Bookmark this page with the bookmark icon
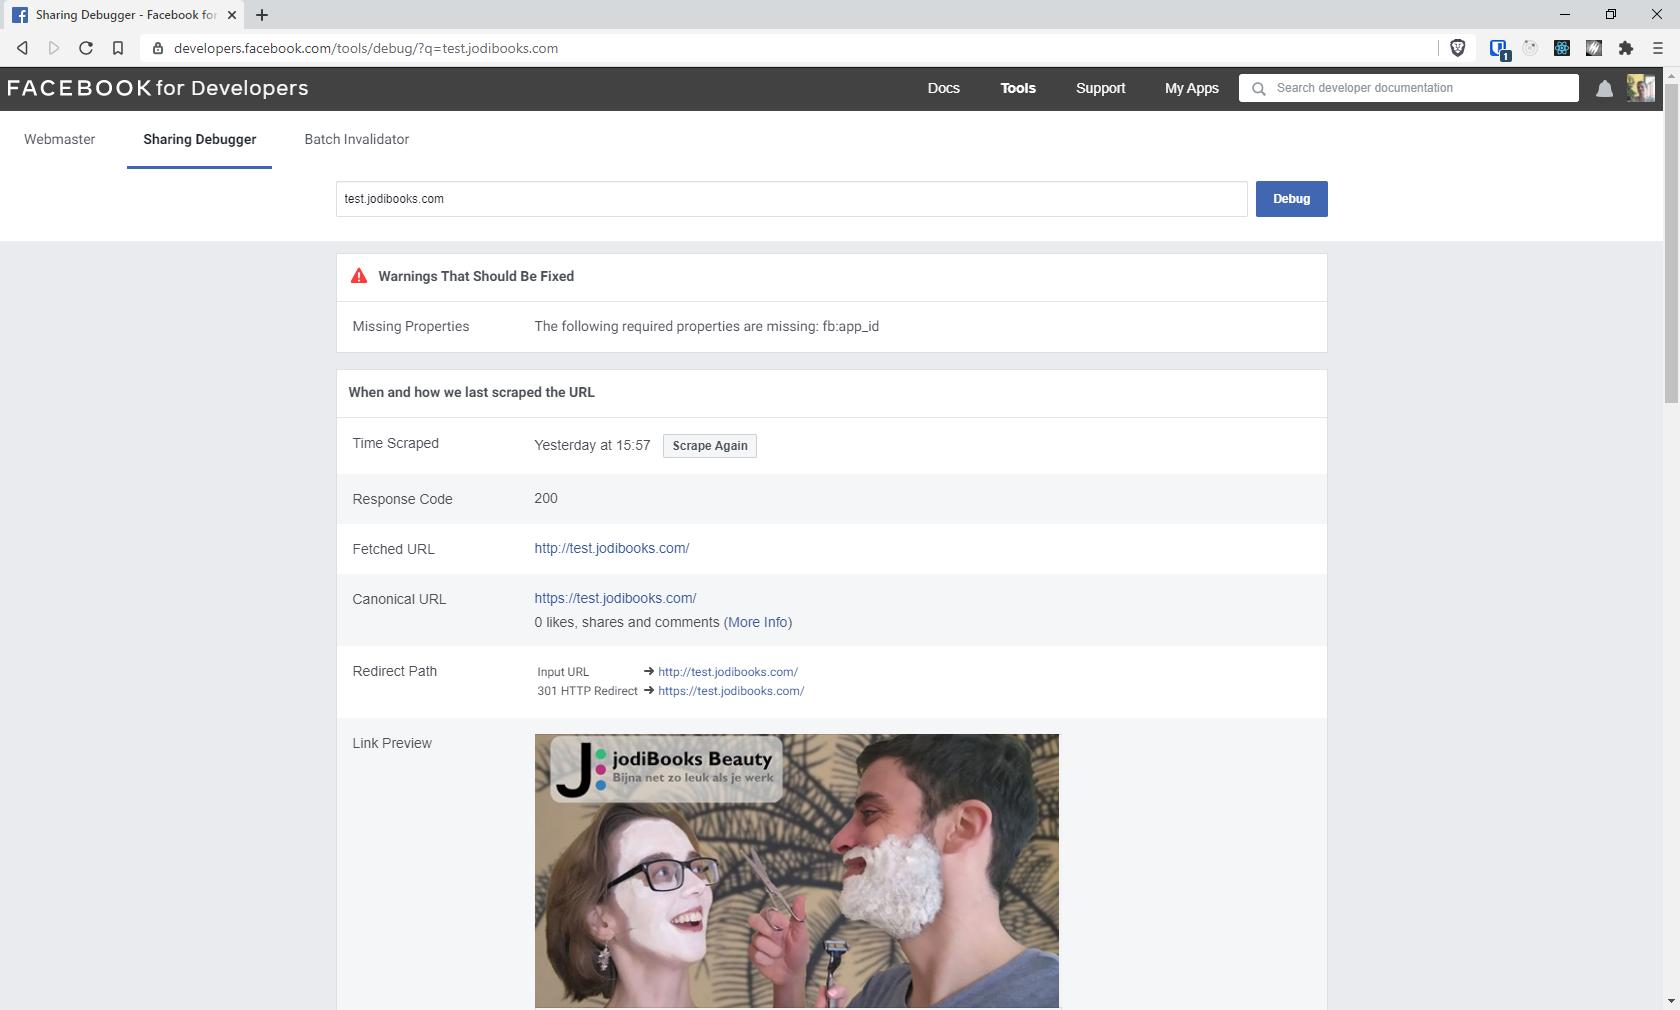This screenshot has height=1010, width=1680. tap(118, 48)
